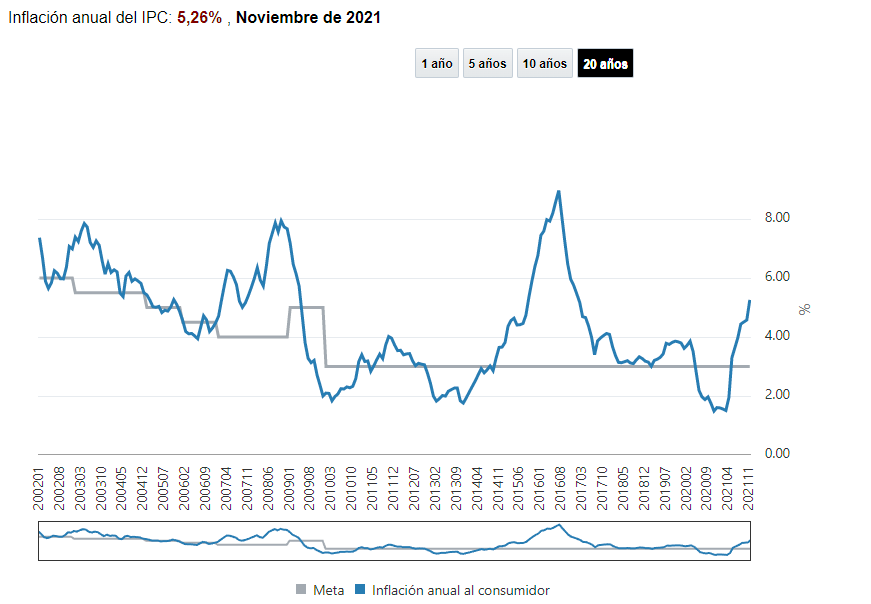Click the 202002 x-axis date label
This screenshot has height=604, width=871.
[x=686, y=488]
